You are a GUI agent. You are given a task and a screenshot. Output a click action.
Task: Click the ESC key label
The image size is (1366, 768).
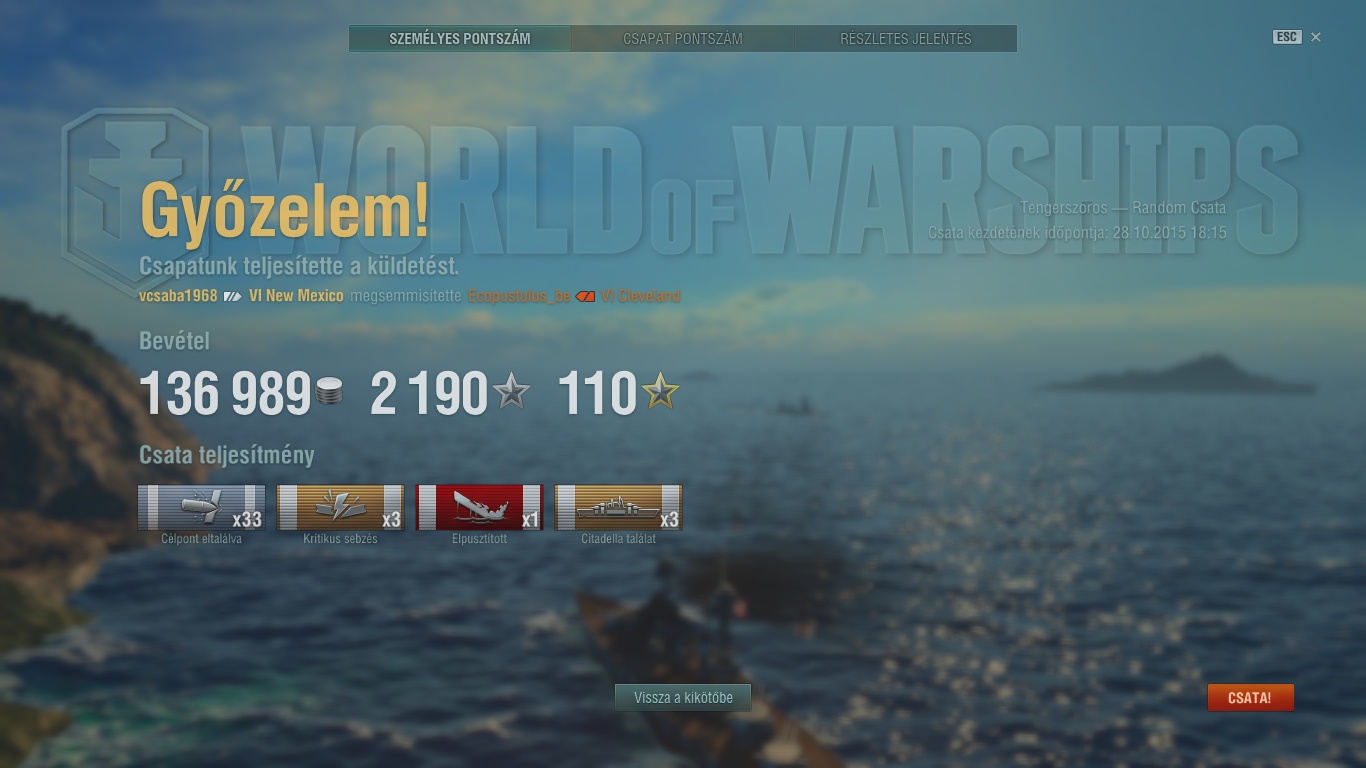point(1287,37)
